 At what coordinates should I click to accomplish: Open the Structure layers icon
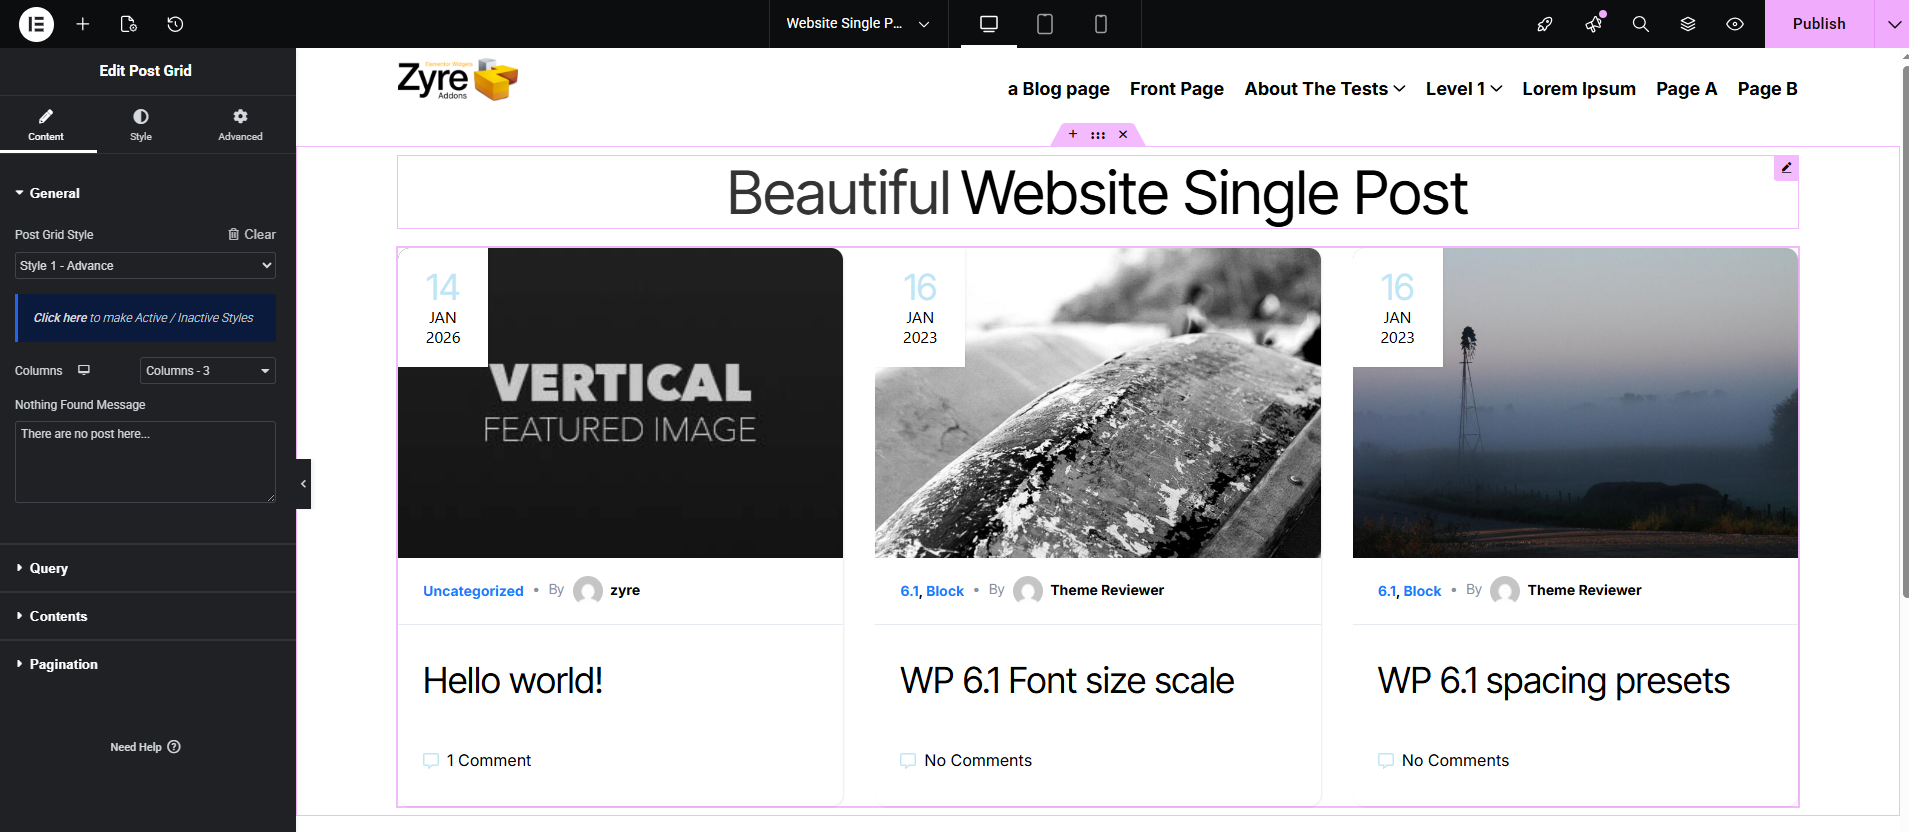pyautogui.click(x=1688, y=24)
